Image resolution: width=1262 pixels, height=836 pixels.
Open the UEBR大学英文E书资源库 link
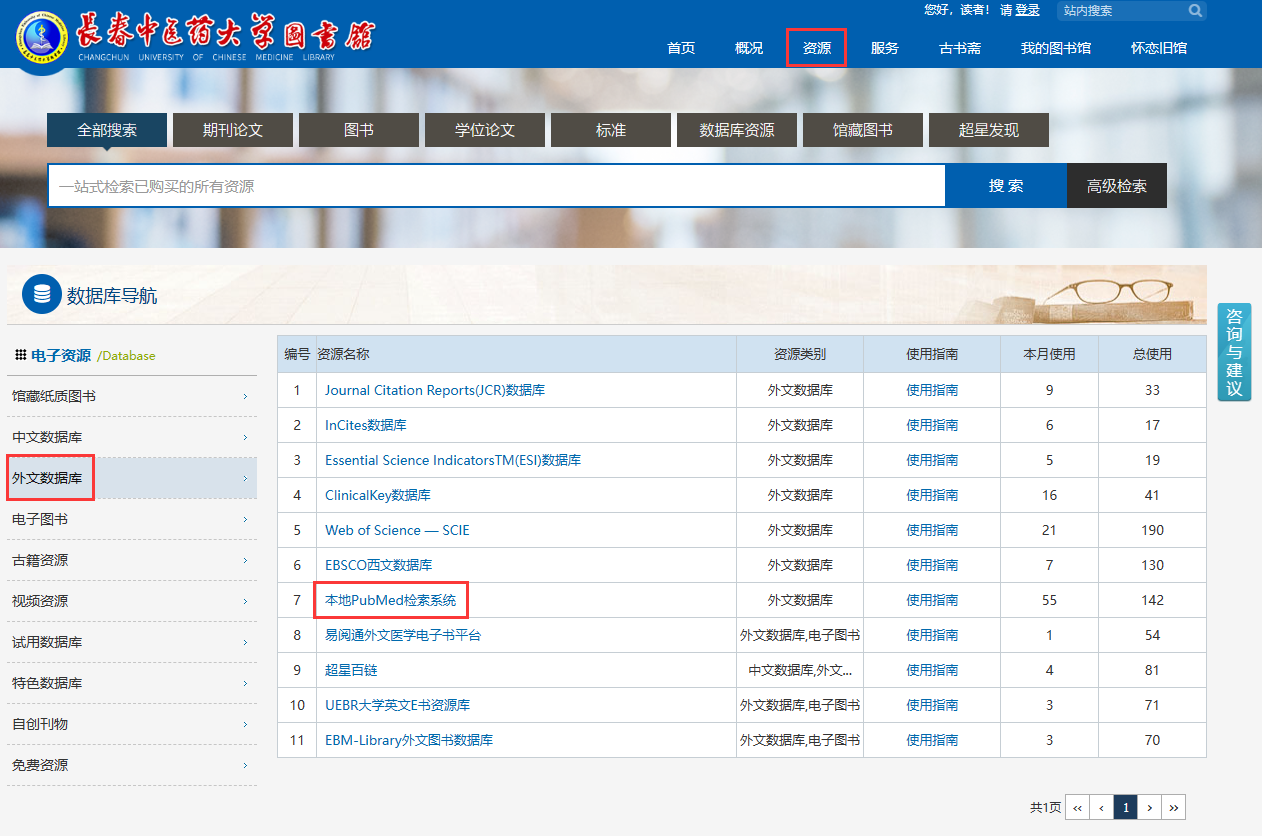click(397, 705)
